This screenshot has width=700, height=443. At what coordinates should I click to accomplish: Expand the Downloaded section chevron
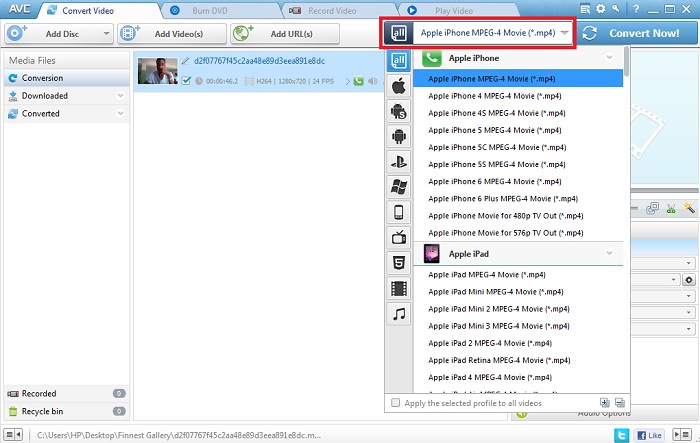[x=121, y=96]
